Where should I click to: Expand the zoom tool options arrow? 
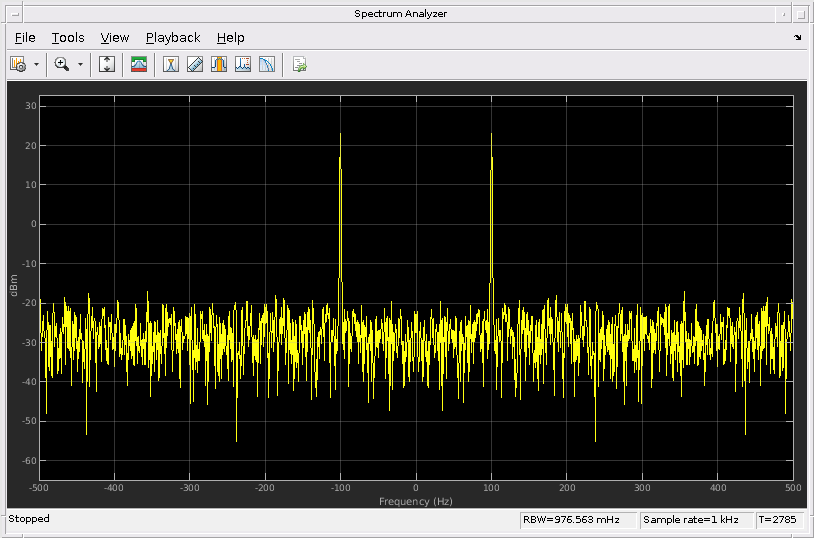click(x=80, y=64)
